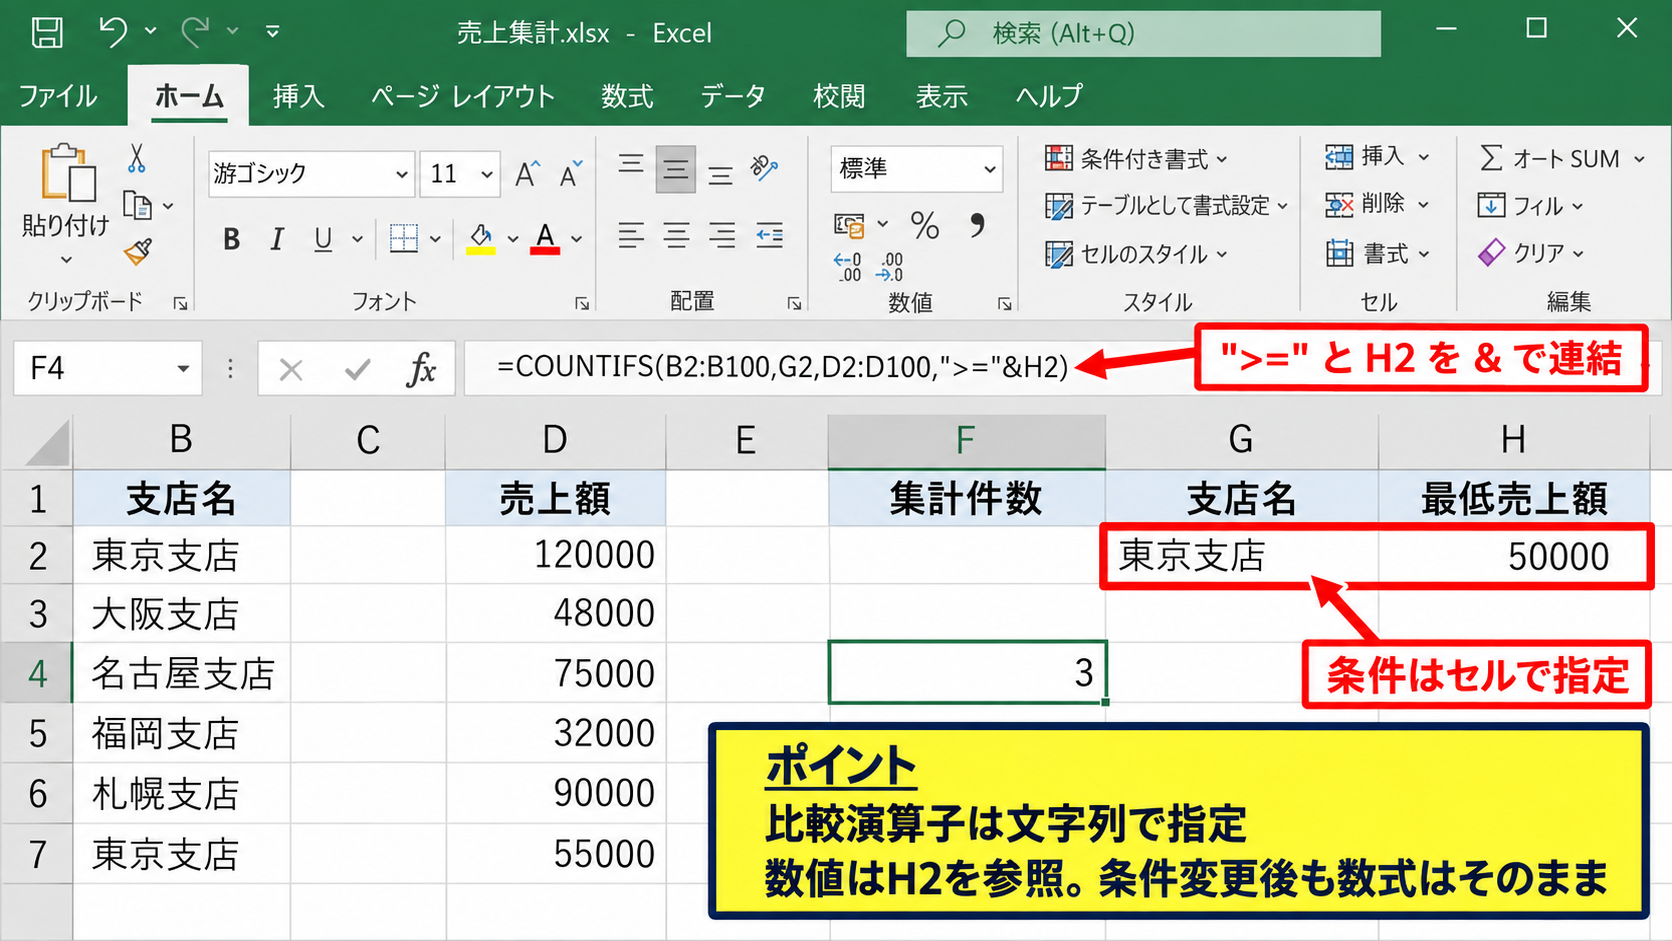
Task: Switch to the 挿入 ribbon tab
Action: coord(298,96)
